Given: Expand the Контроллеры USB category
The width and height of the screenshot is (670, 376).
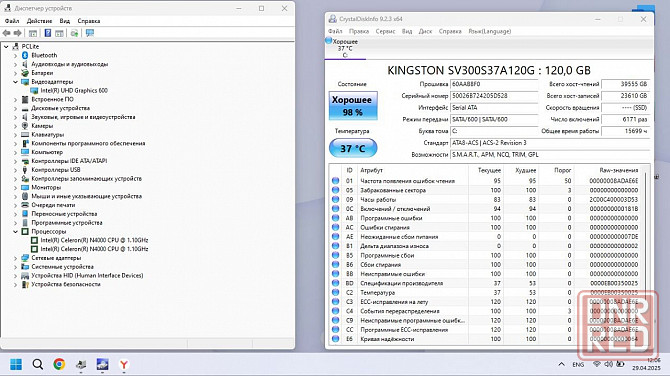Looking at the screenshot, I should point(15,170).
